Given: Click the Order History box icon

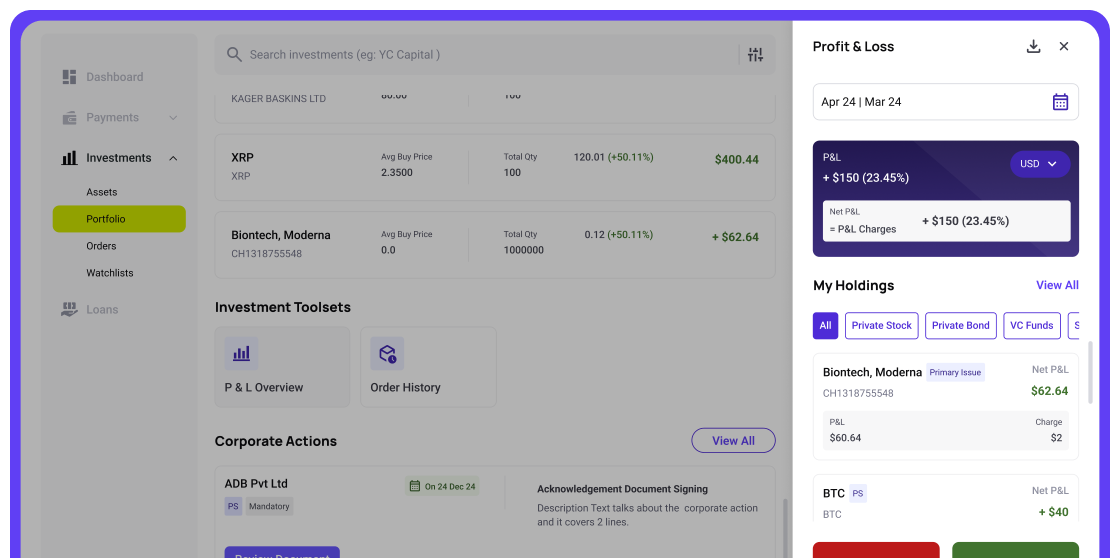Looking at the screenshot, I should [x=387, y=354].
